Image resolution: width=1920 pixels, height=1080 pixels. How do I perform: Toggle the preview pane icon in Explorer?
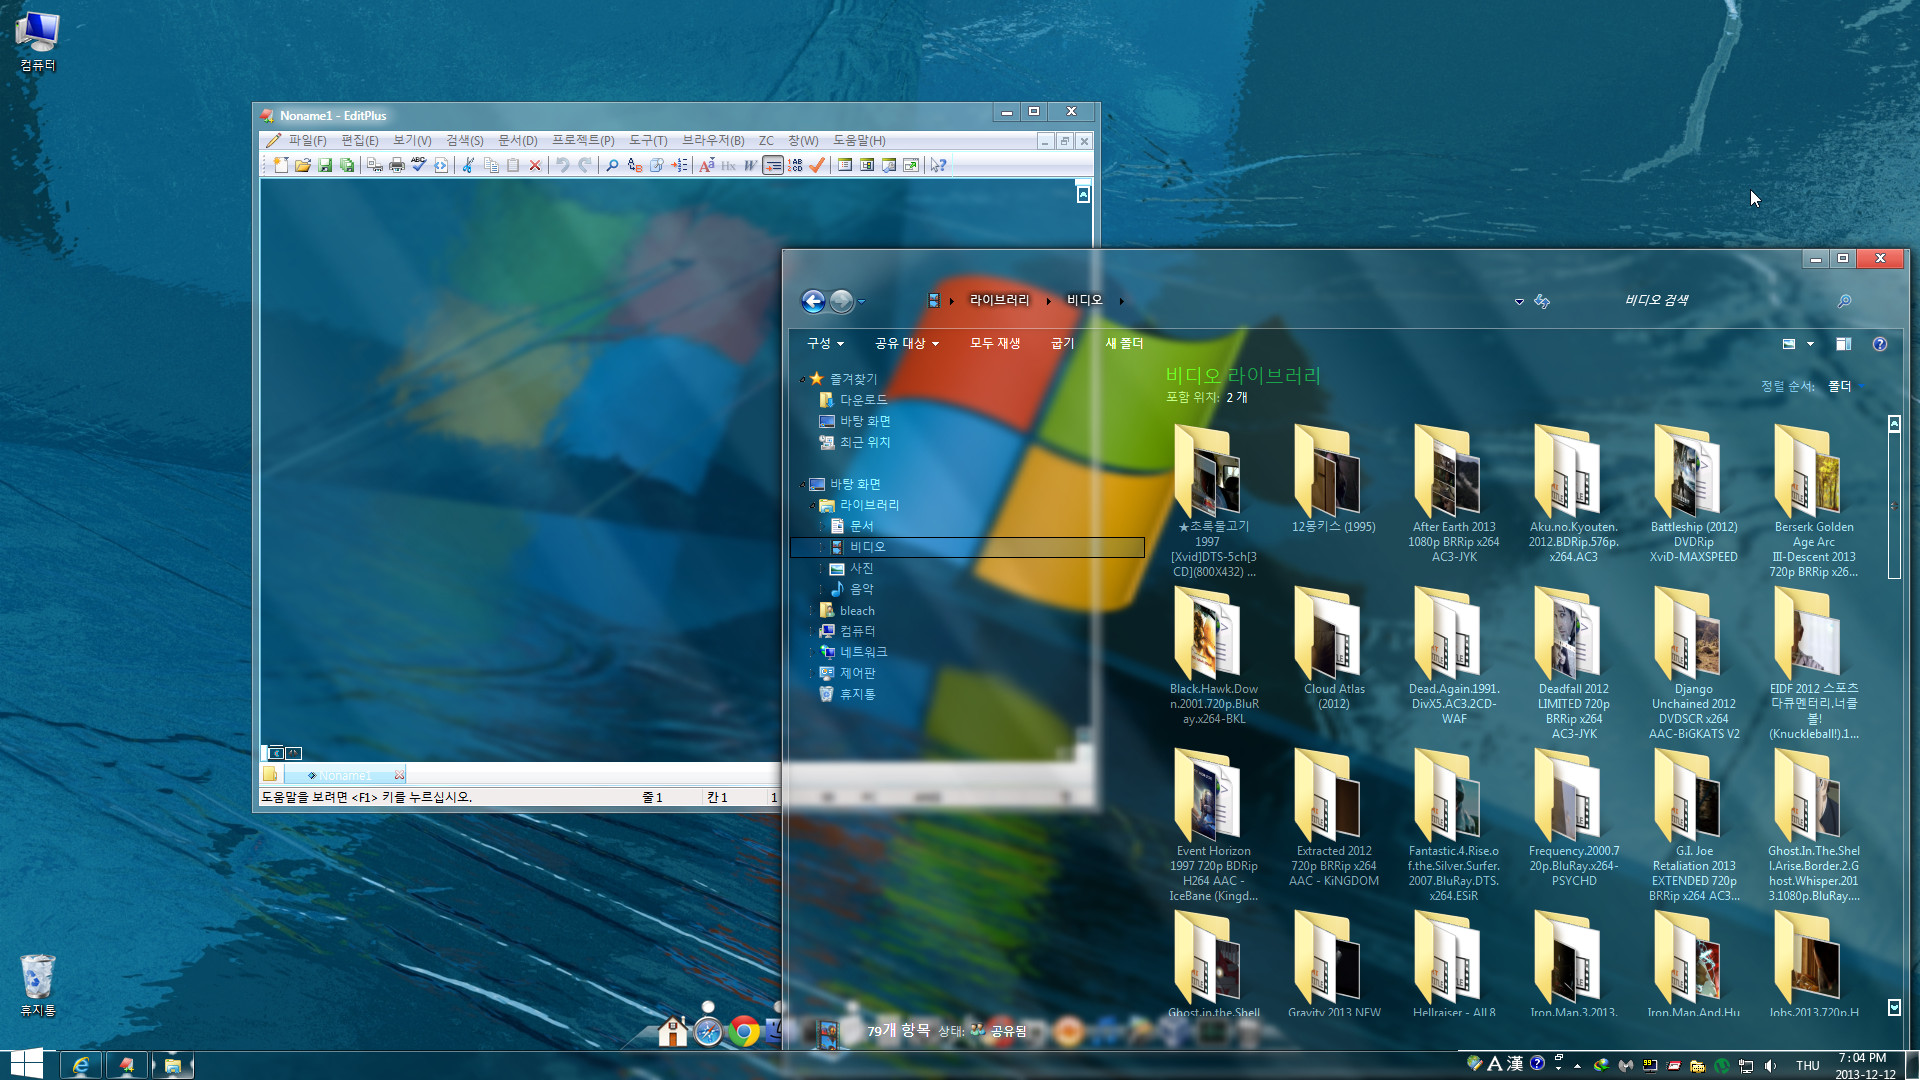[x=1843, y=344]
